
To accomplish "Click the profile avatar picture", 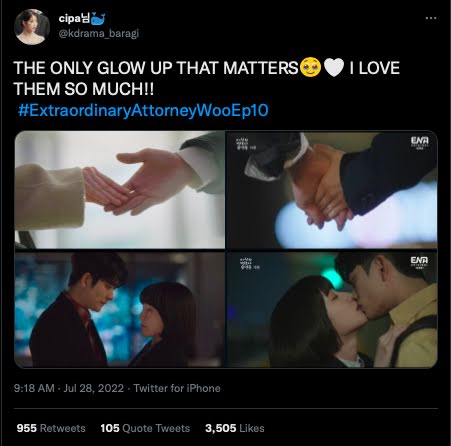I will pyautogui.click(x=32, y=27).
